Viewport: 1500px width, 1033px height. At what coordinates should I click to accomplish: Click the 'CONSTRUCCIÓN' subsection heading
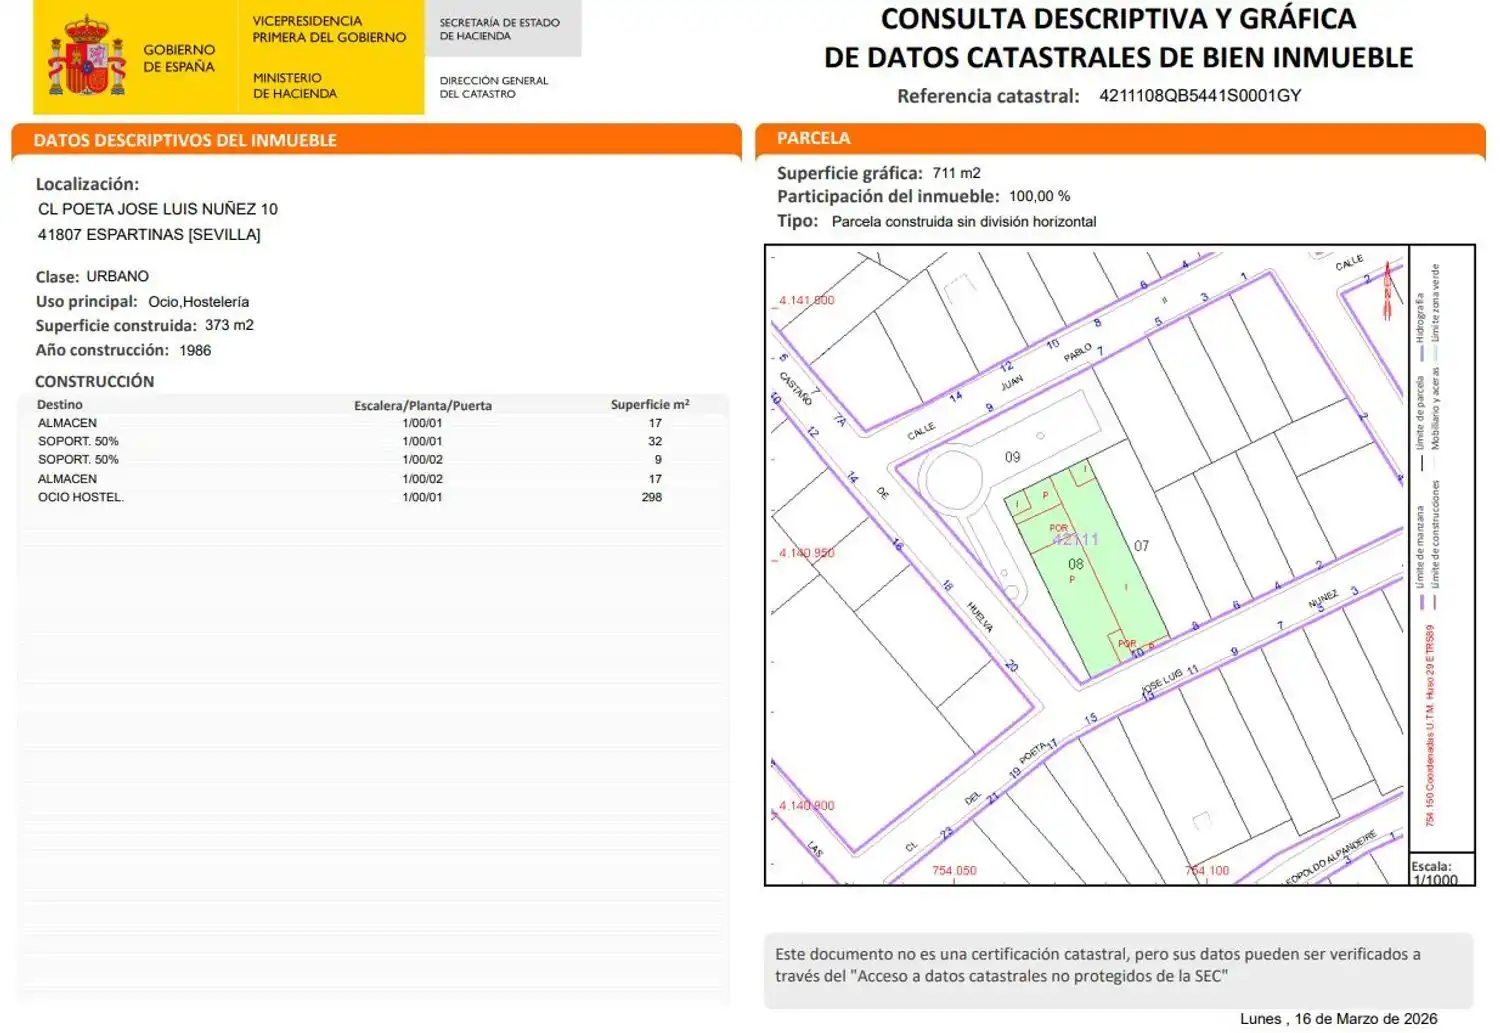[x=95, y=381]
